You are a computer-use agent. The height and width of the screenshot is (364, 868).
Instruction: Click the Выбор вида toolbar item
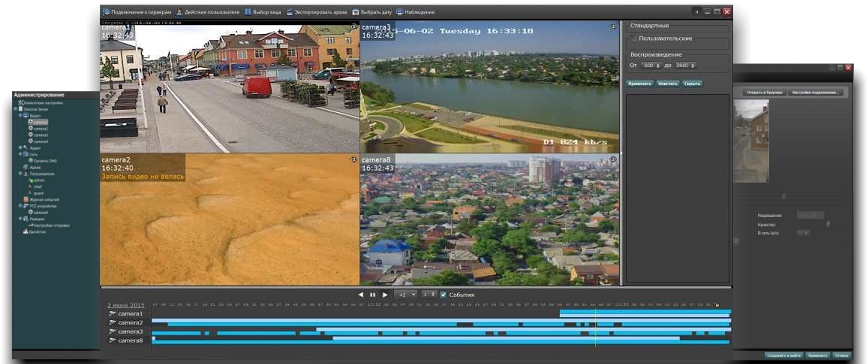coord(263,12)
